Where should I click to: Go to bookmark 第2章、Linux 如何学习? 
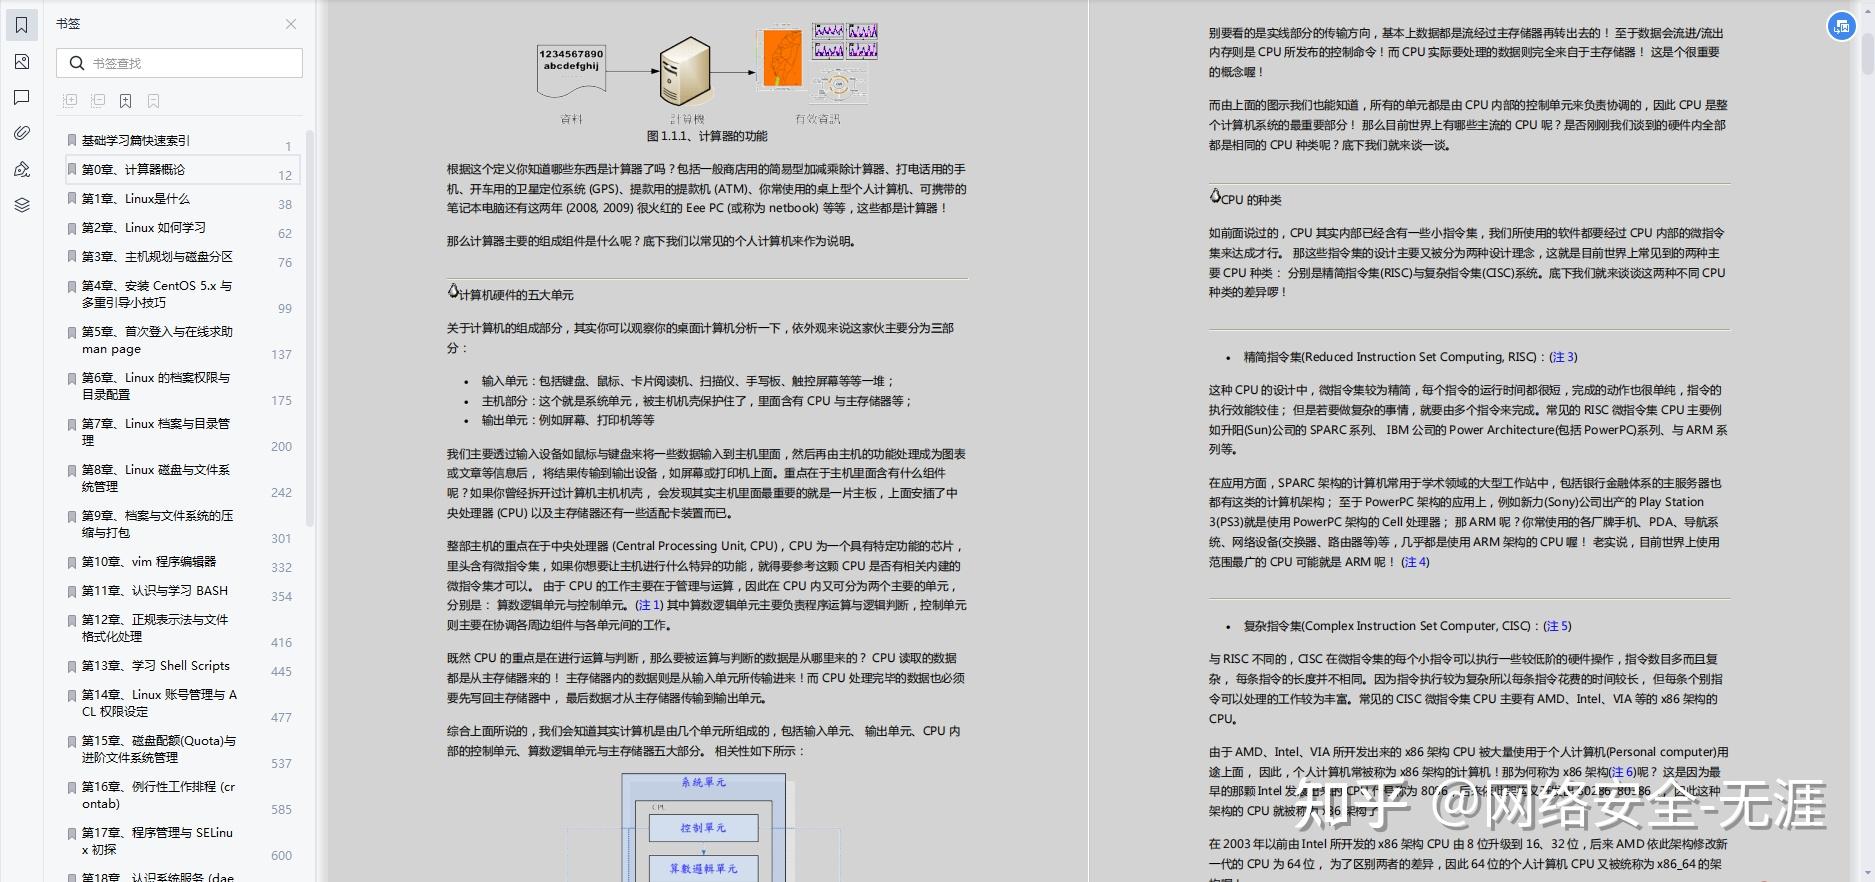(144, 228)
